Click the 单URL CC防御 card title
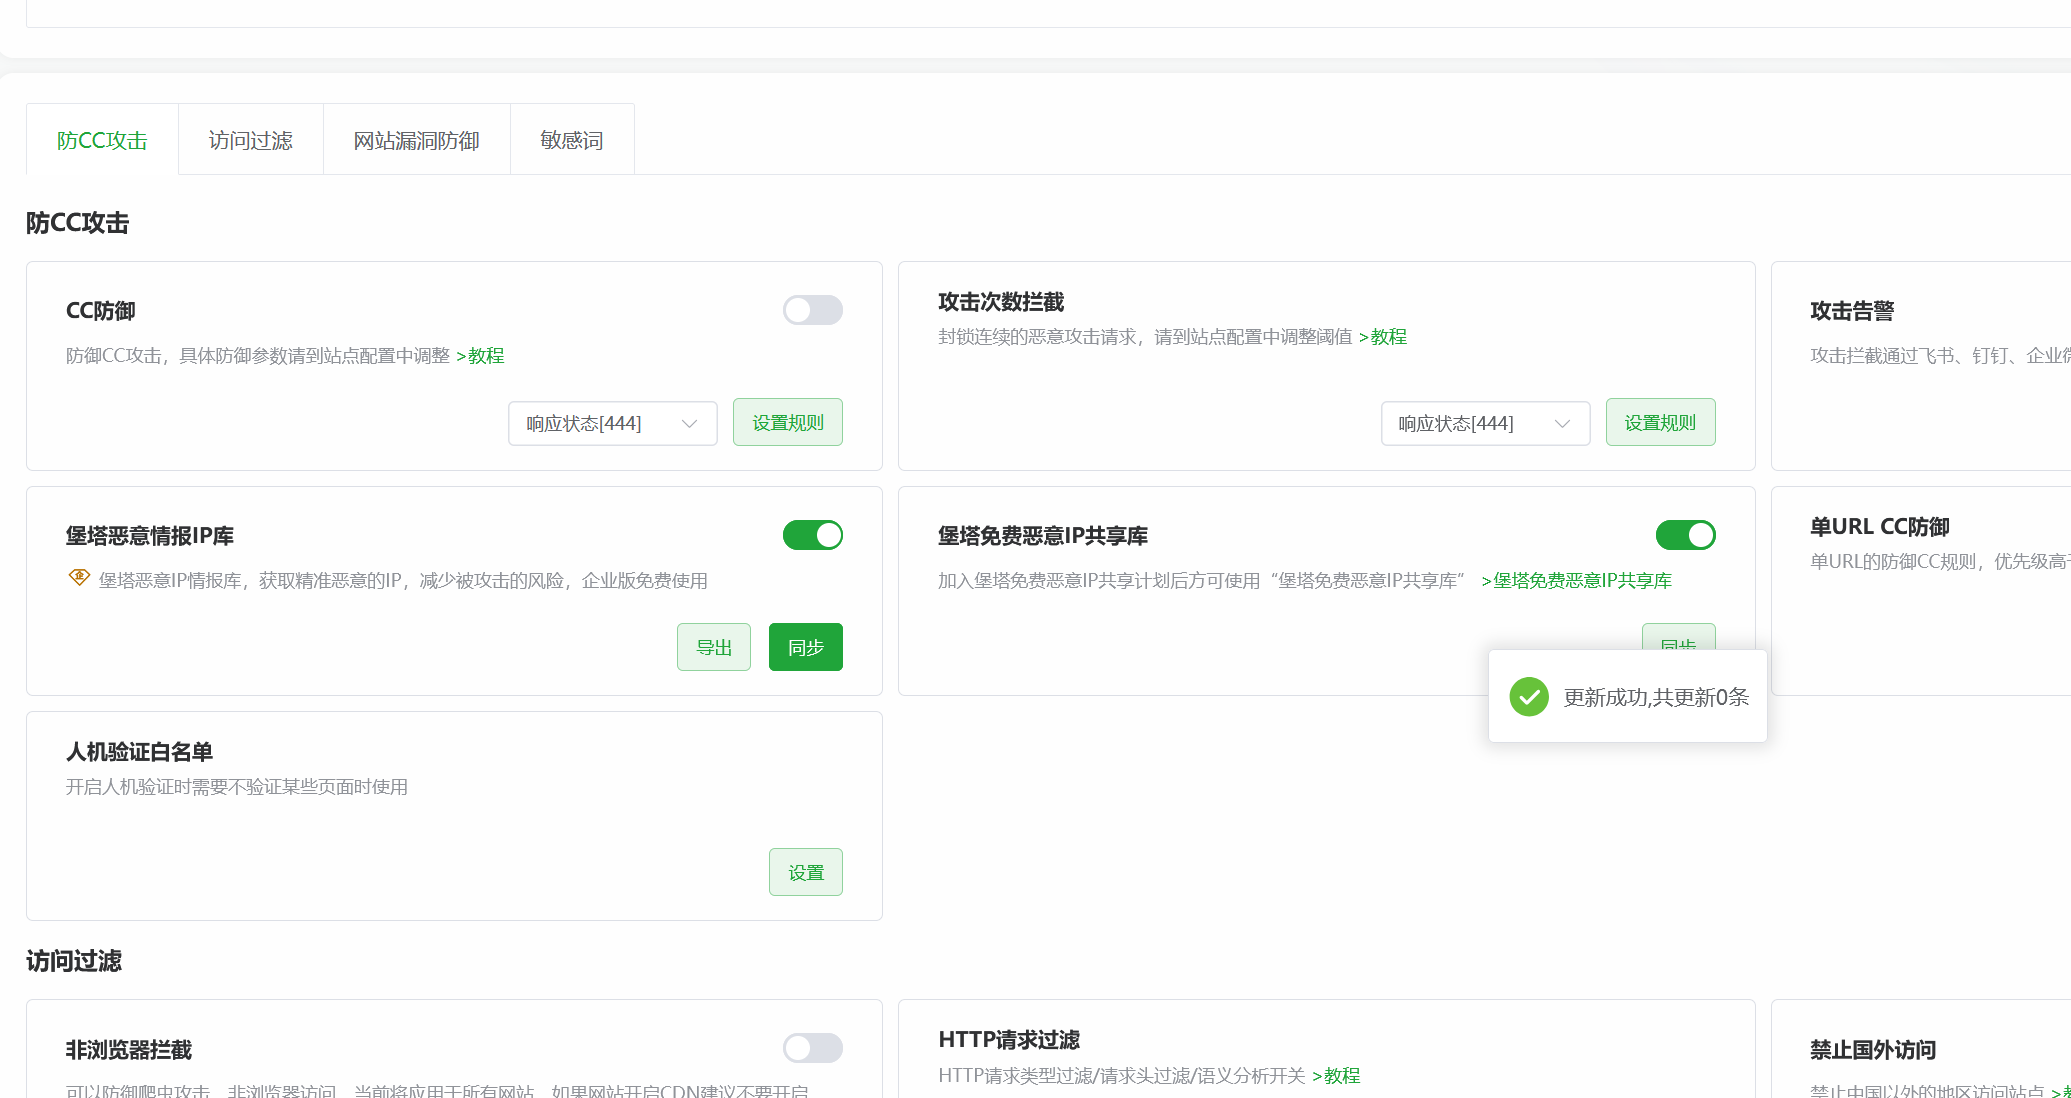Viewport: 2071px width, 1098px height. pos(1880,527)
